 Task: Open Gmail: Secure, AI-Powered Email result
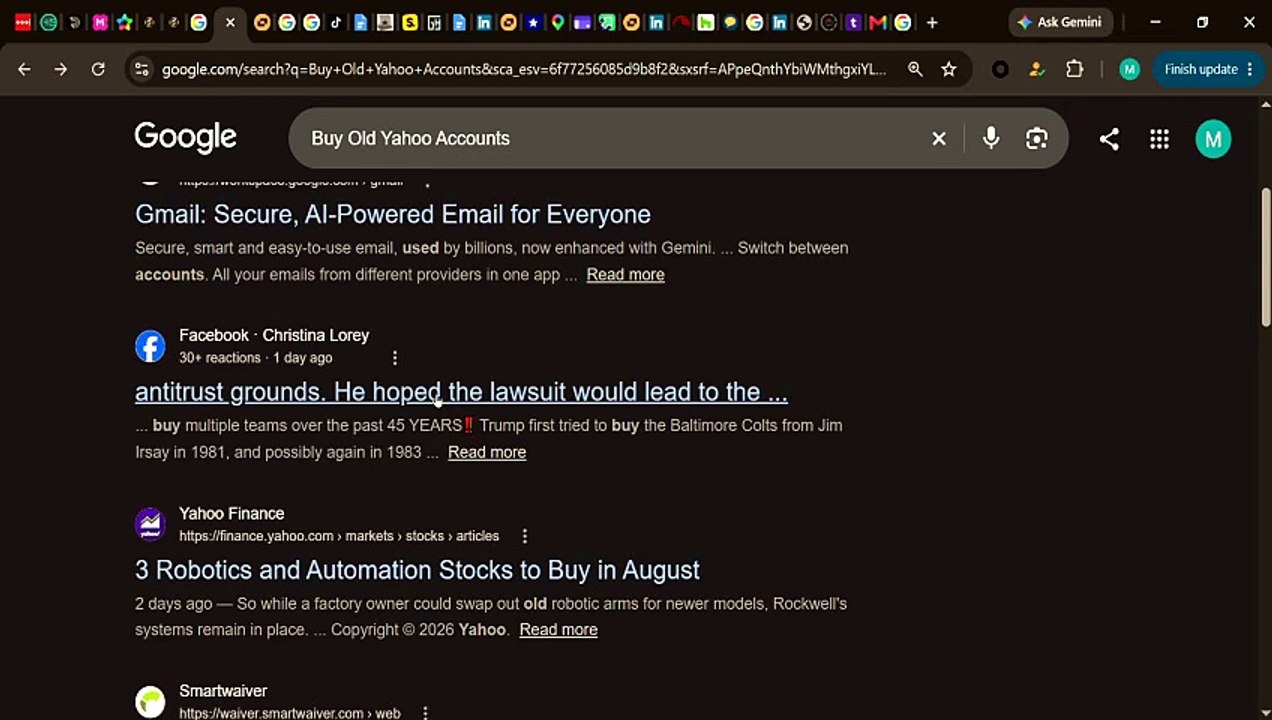coord(393,214)
